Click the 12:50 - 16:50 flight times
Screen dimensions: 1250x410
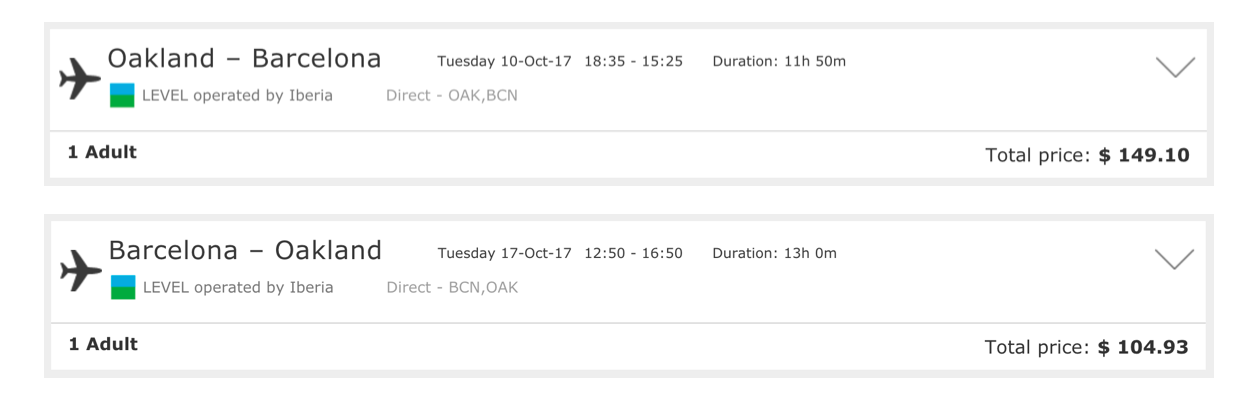[x=633, y=254]
